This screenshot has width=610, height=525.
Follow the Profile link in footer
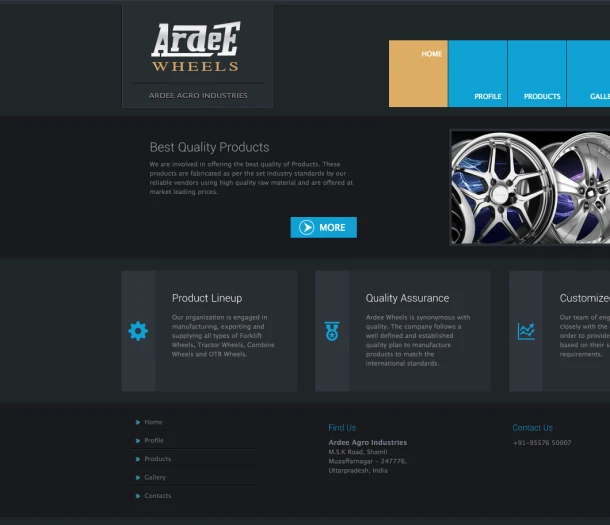point(154,441)
